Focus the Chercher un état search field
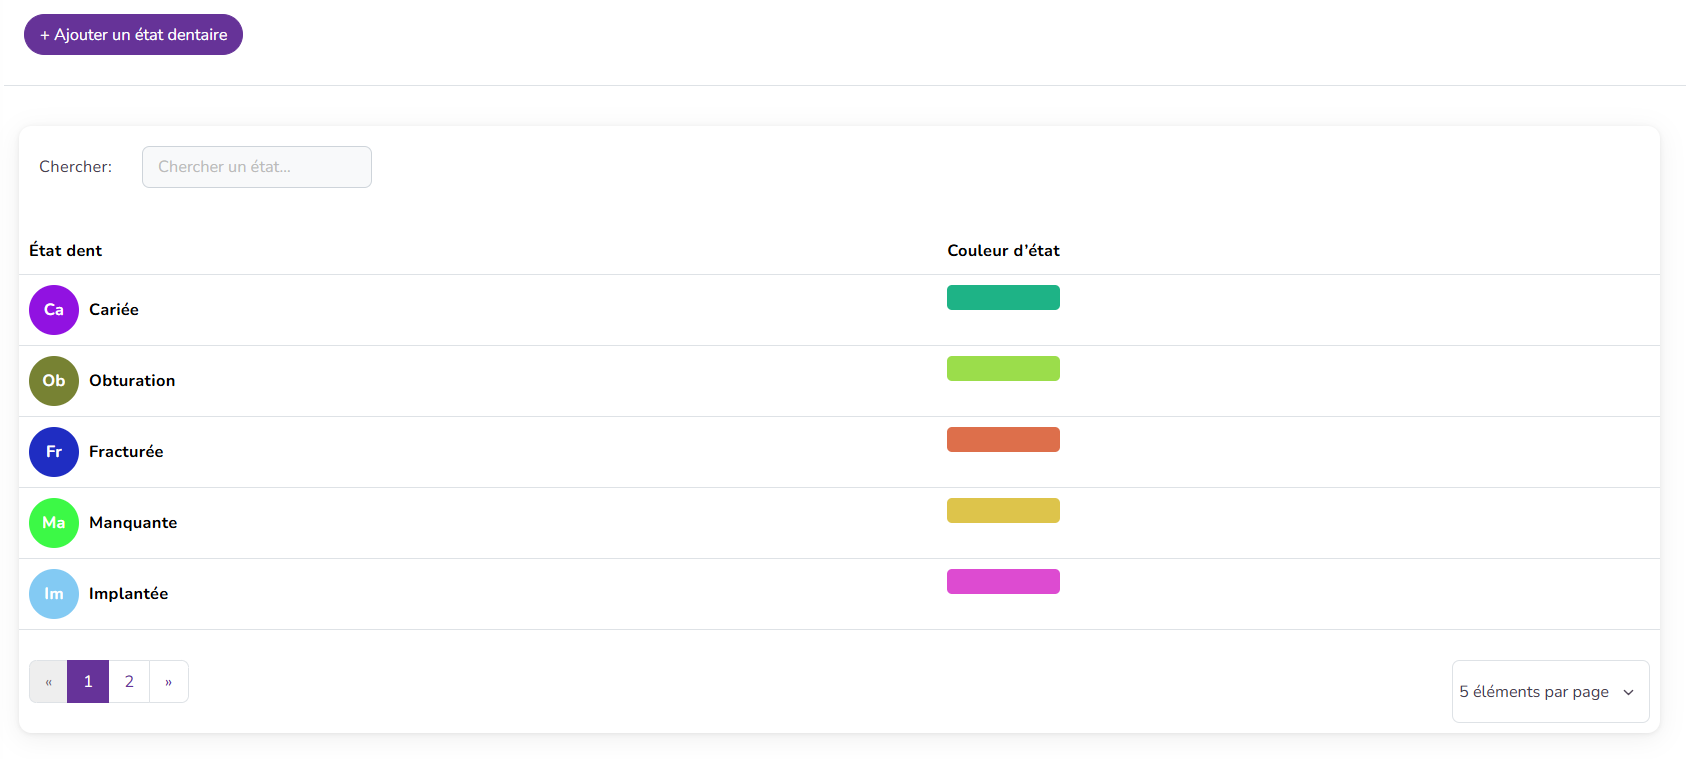 (x=257, y=167)
